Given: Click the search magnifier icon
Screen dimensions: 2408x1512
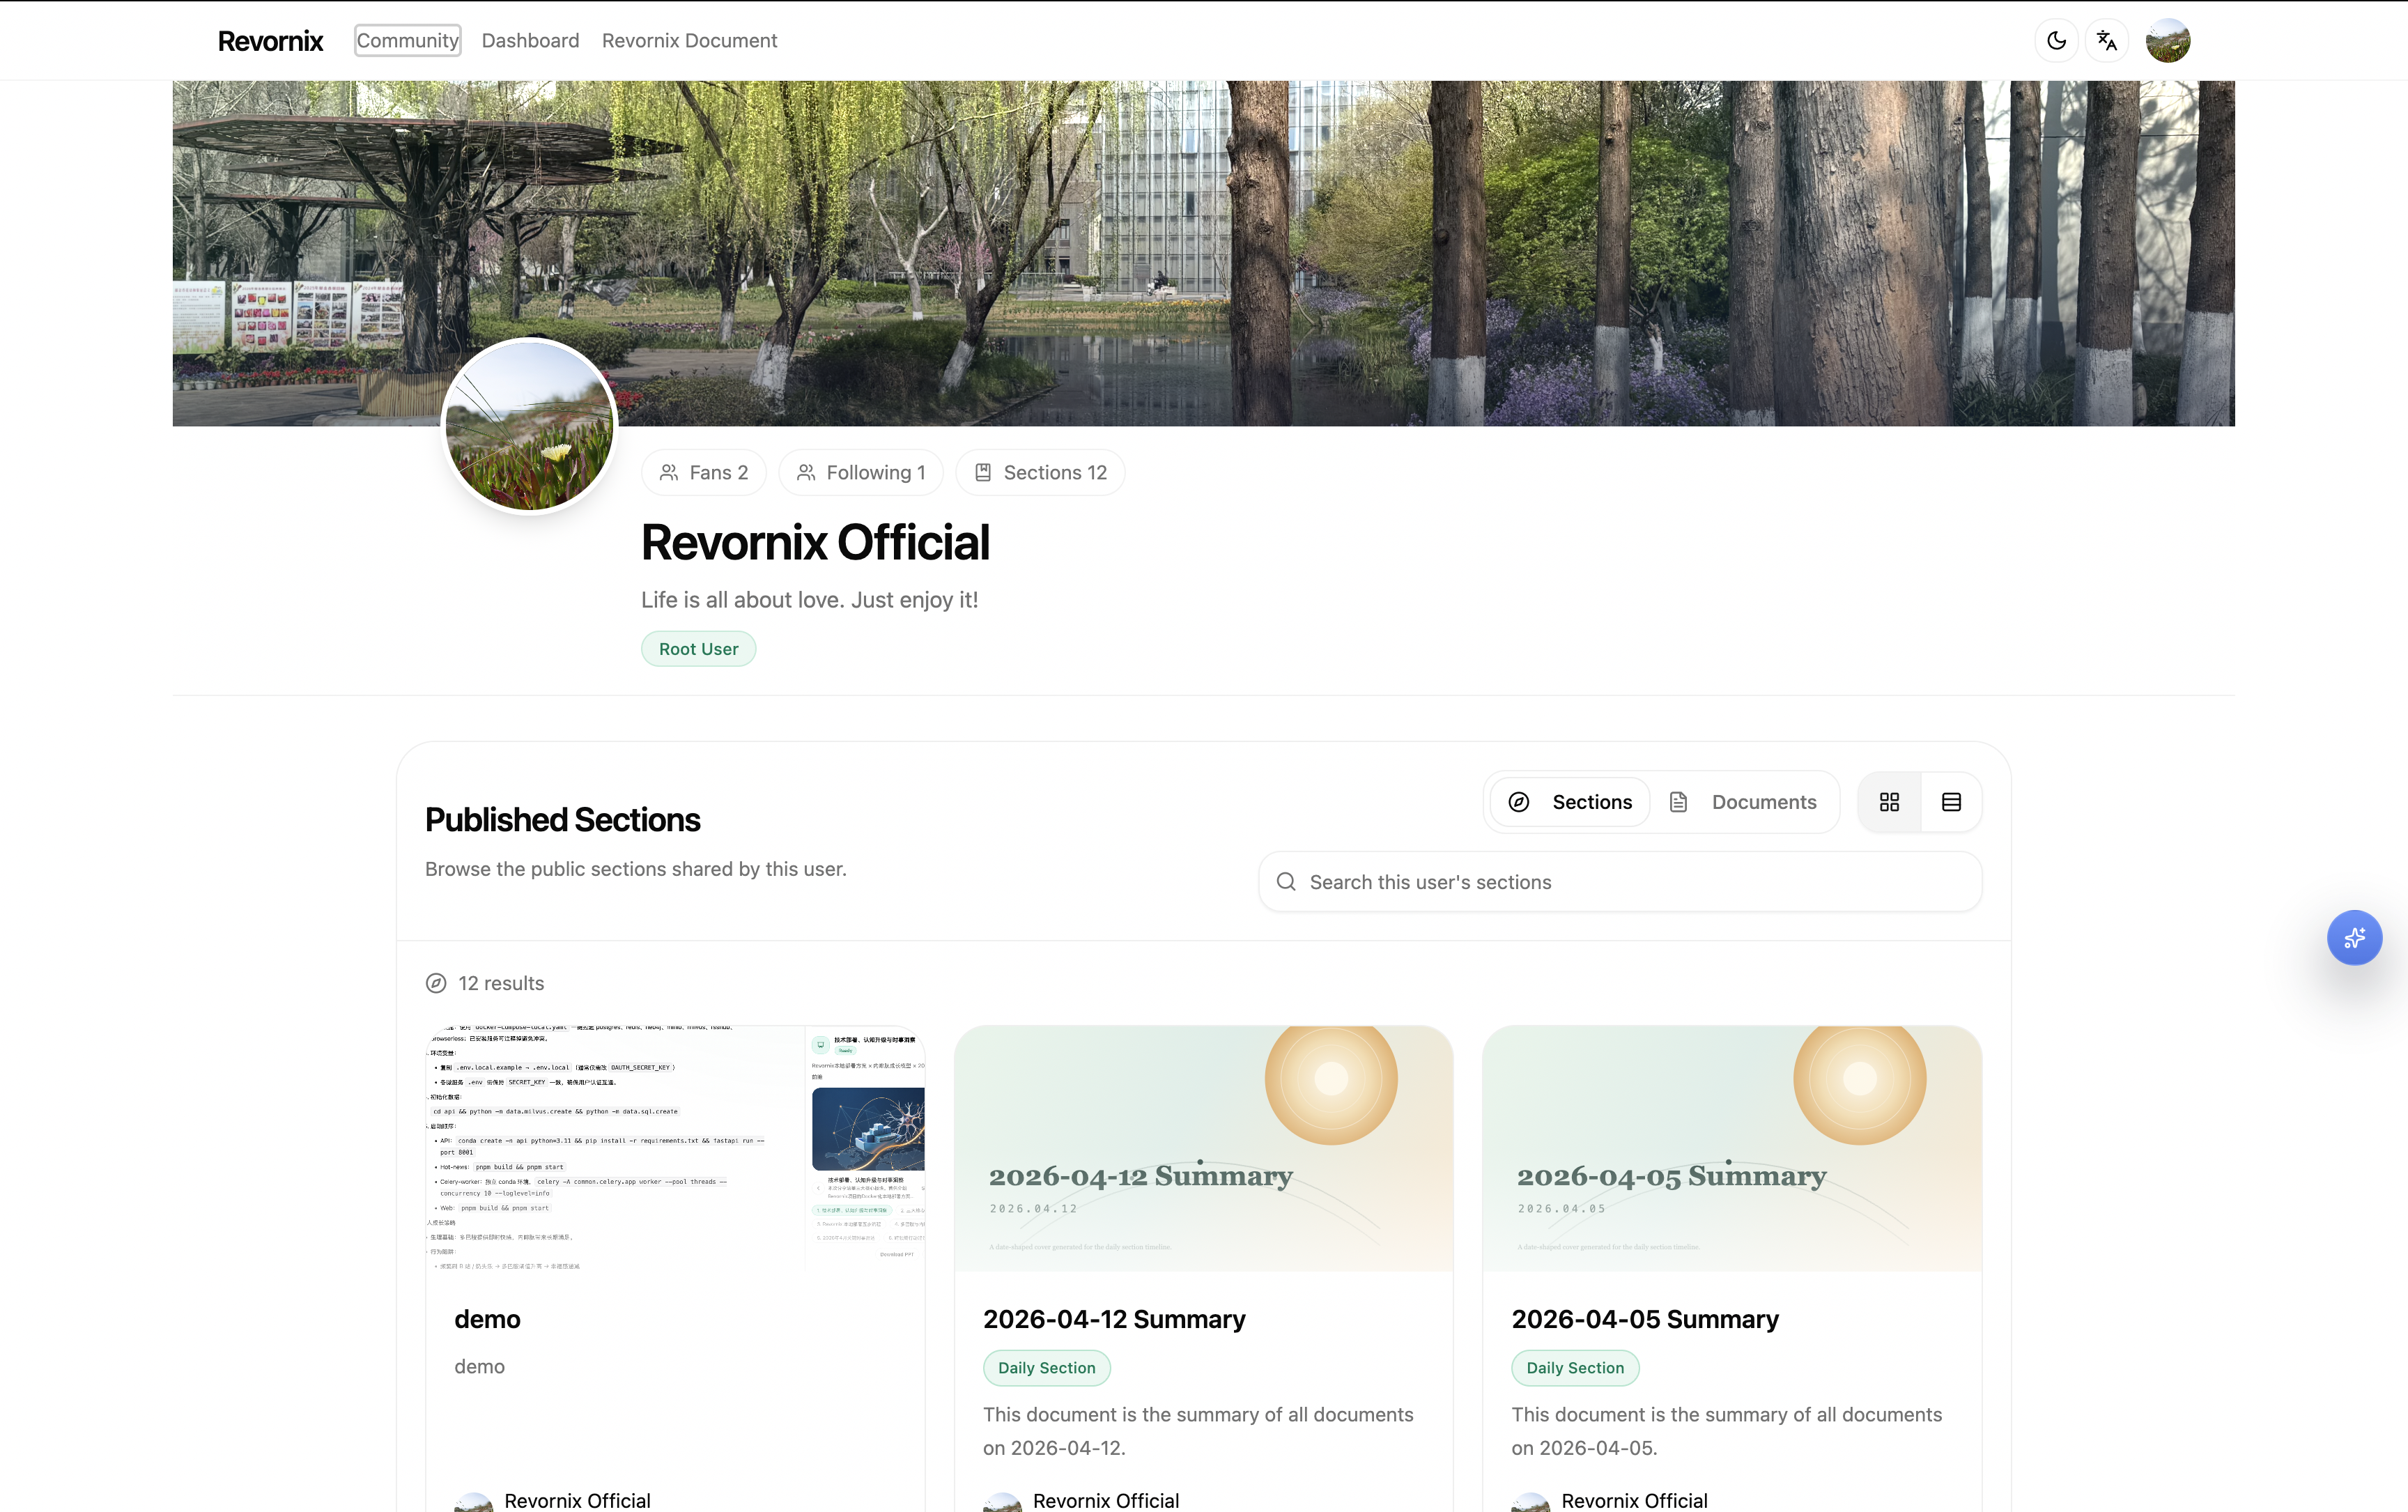Looking at the screenshot, I should tap(1286, 882).
